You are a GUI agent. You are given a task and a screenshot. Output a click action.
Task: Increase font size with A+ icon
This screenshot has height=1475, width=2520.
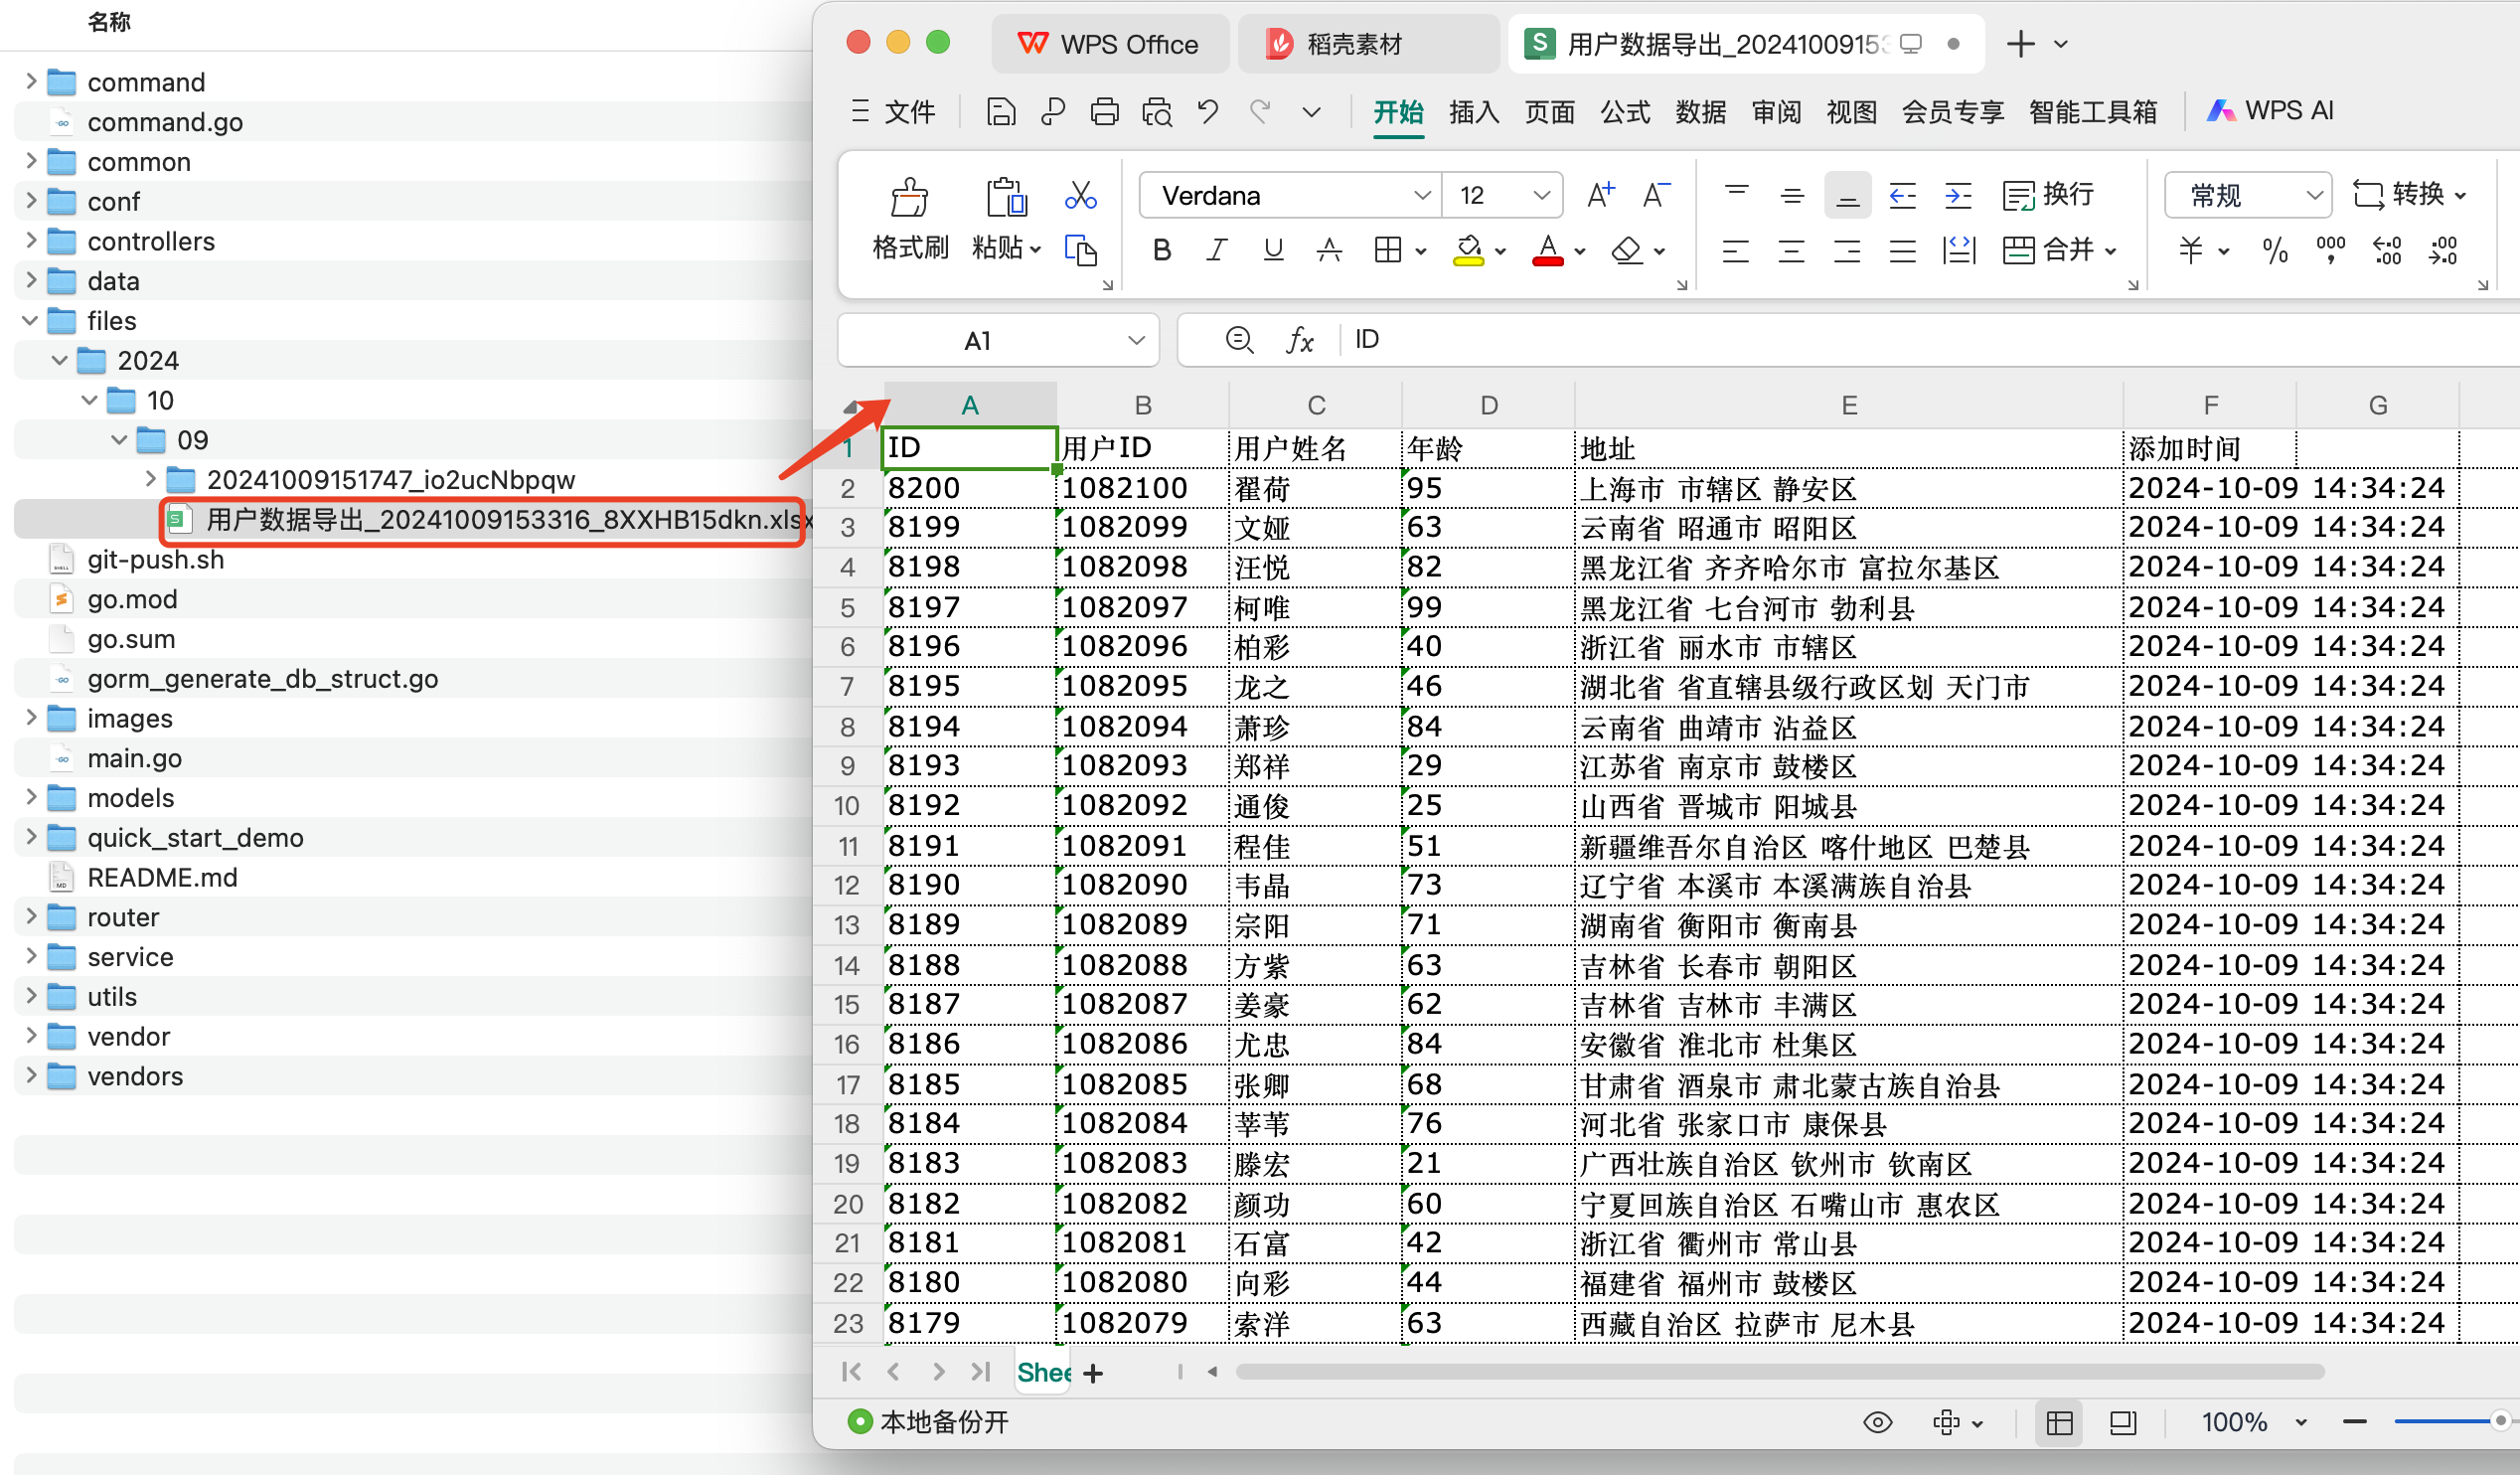1600,195
